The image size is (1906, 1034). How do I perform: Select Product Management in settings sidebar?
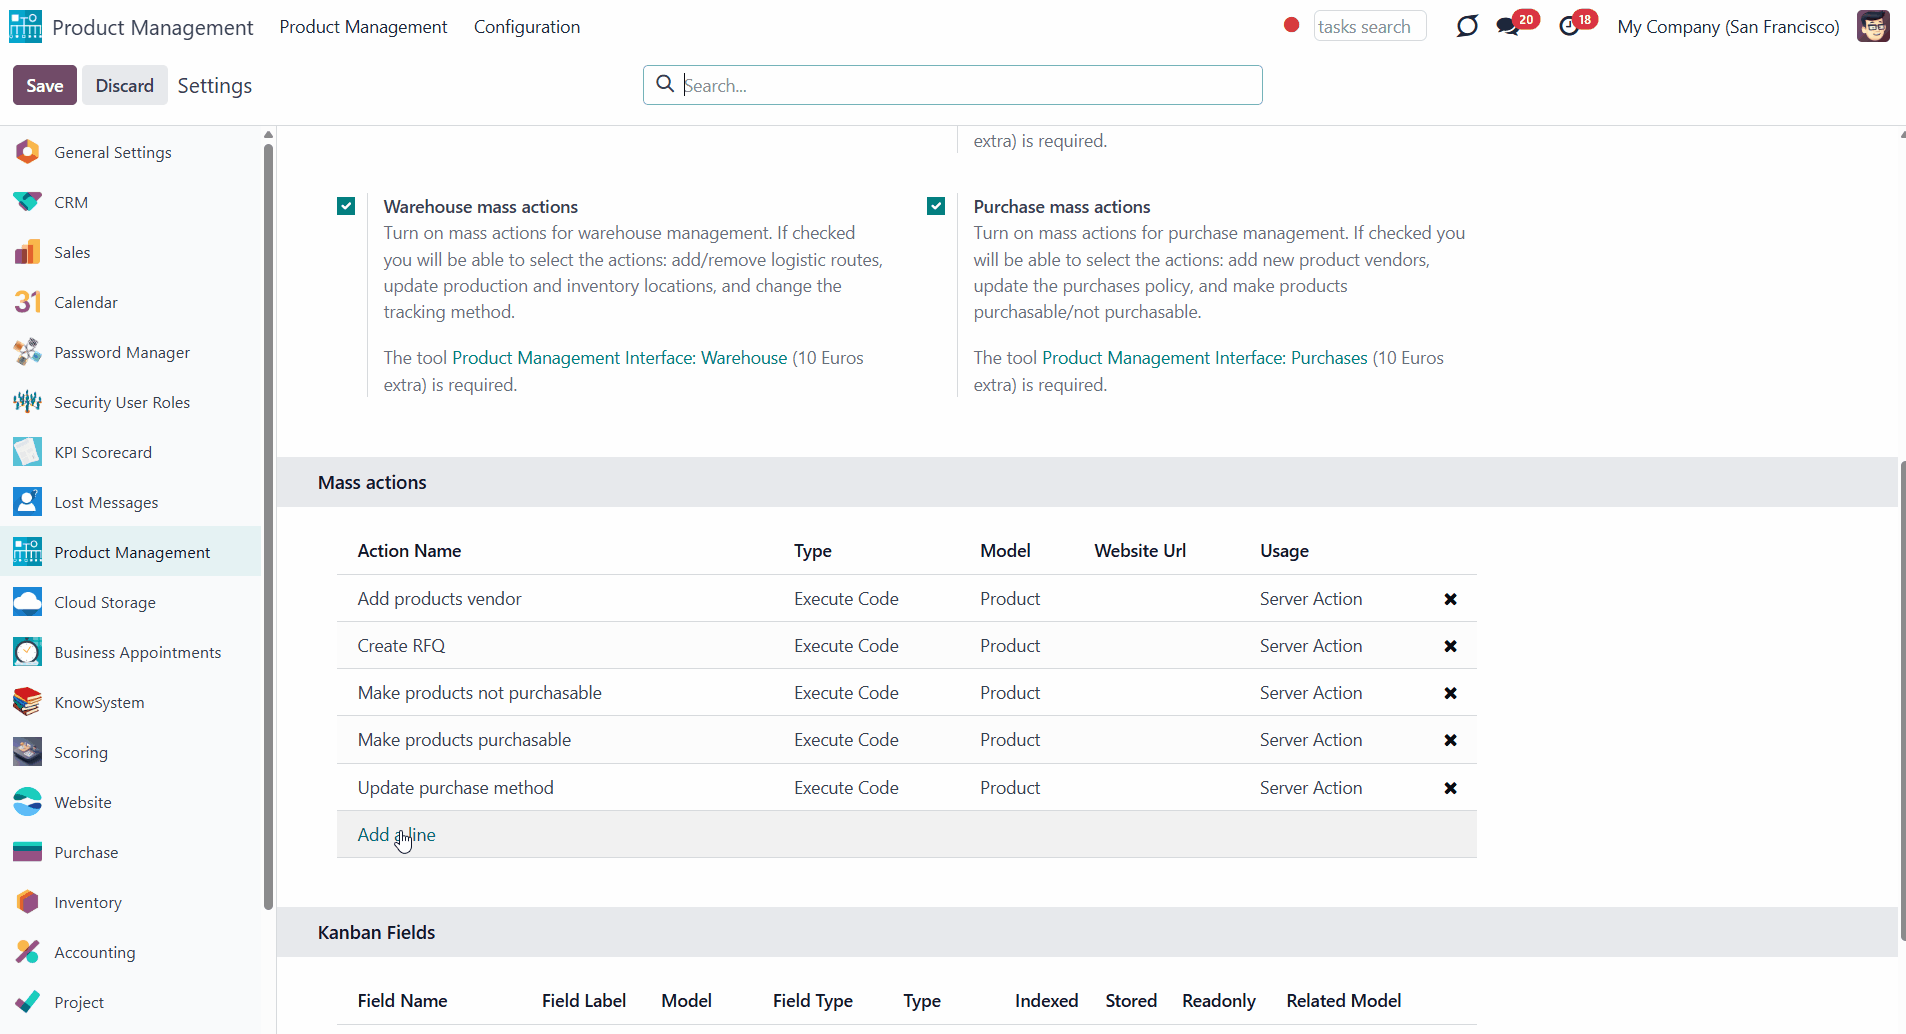131,552
